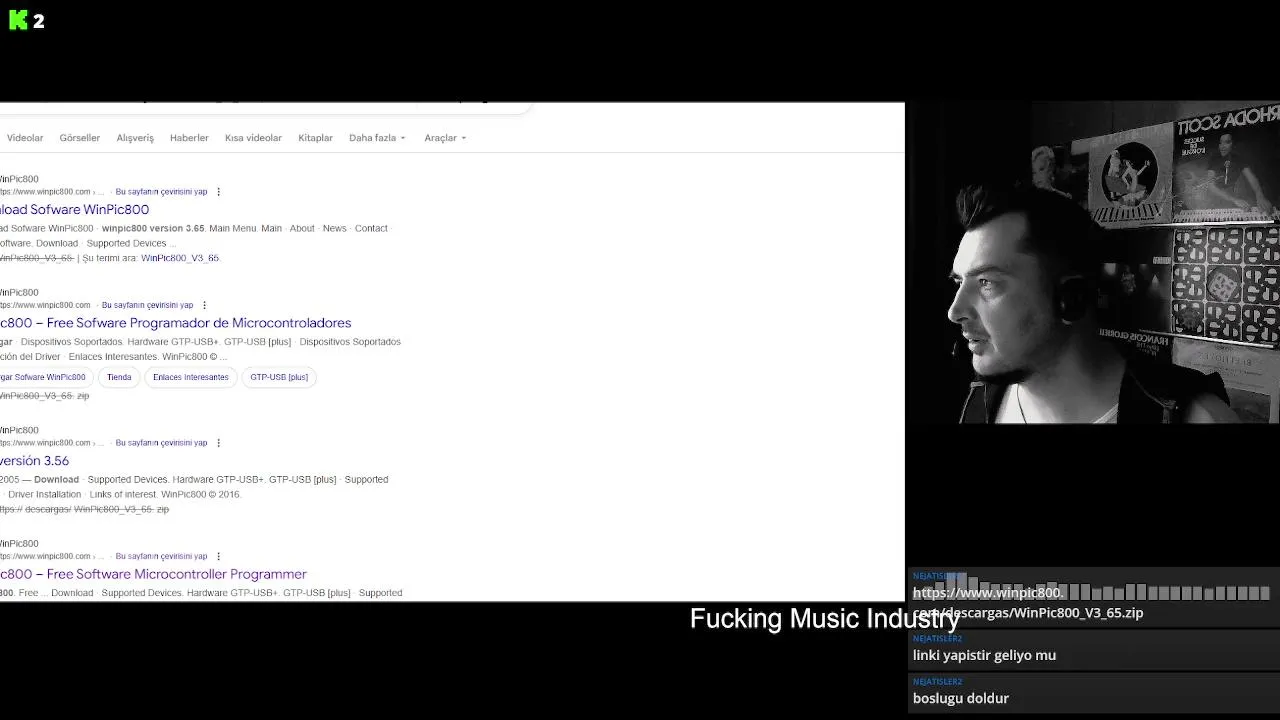Select the "Enlaces Interesantes" sitelink chip
The height and width of the screenshot is (720, 1280).
[x=191, y=377]
